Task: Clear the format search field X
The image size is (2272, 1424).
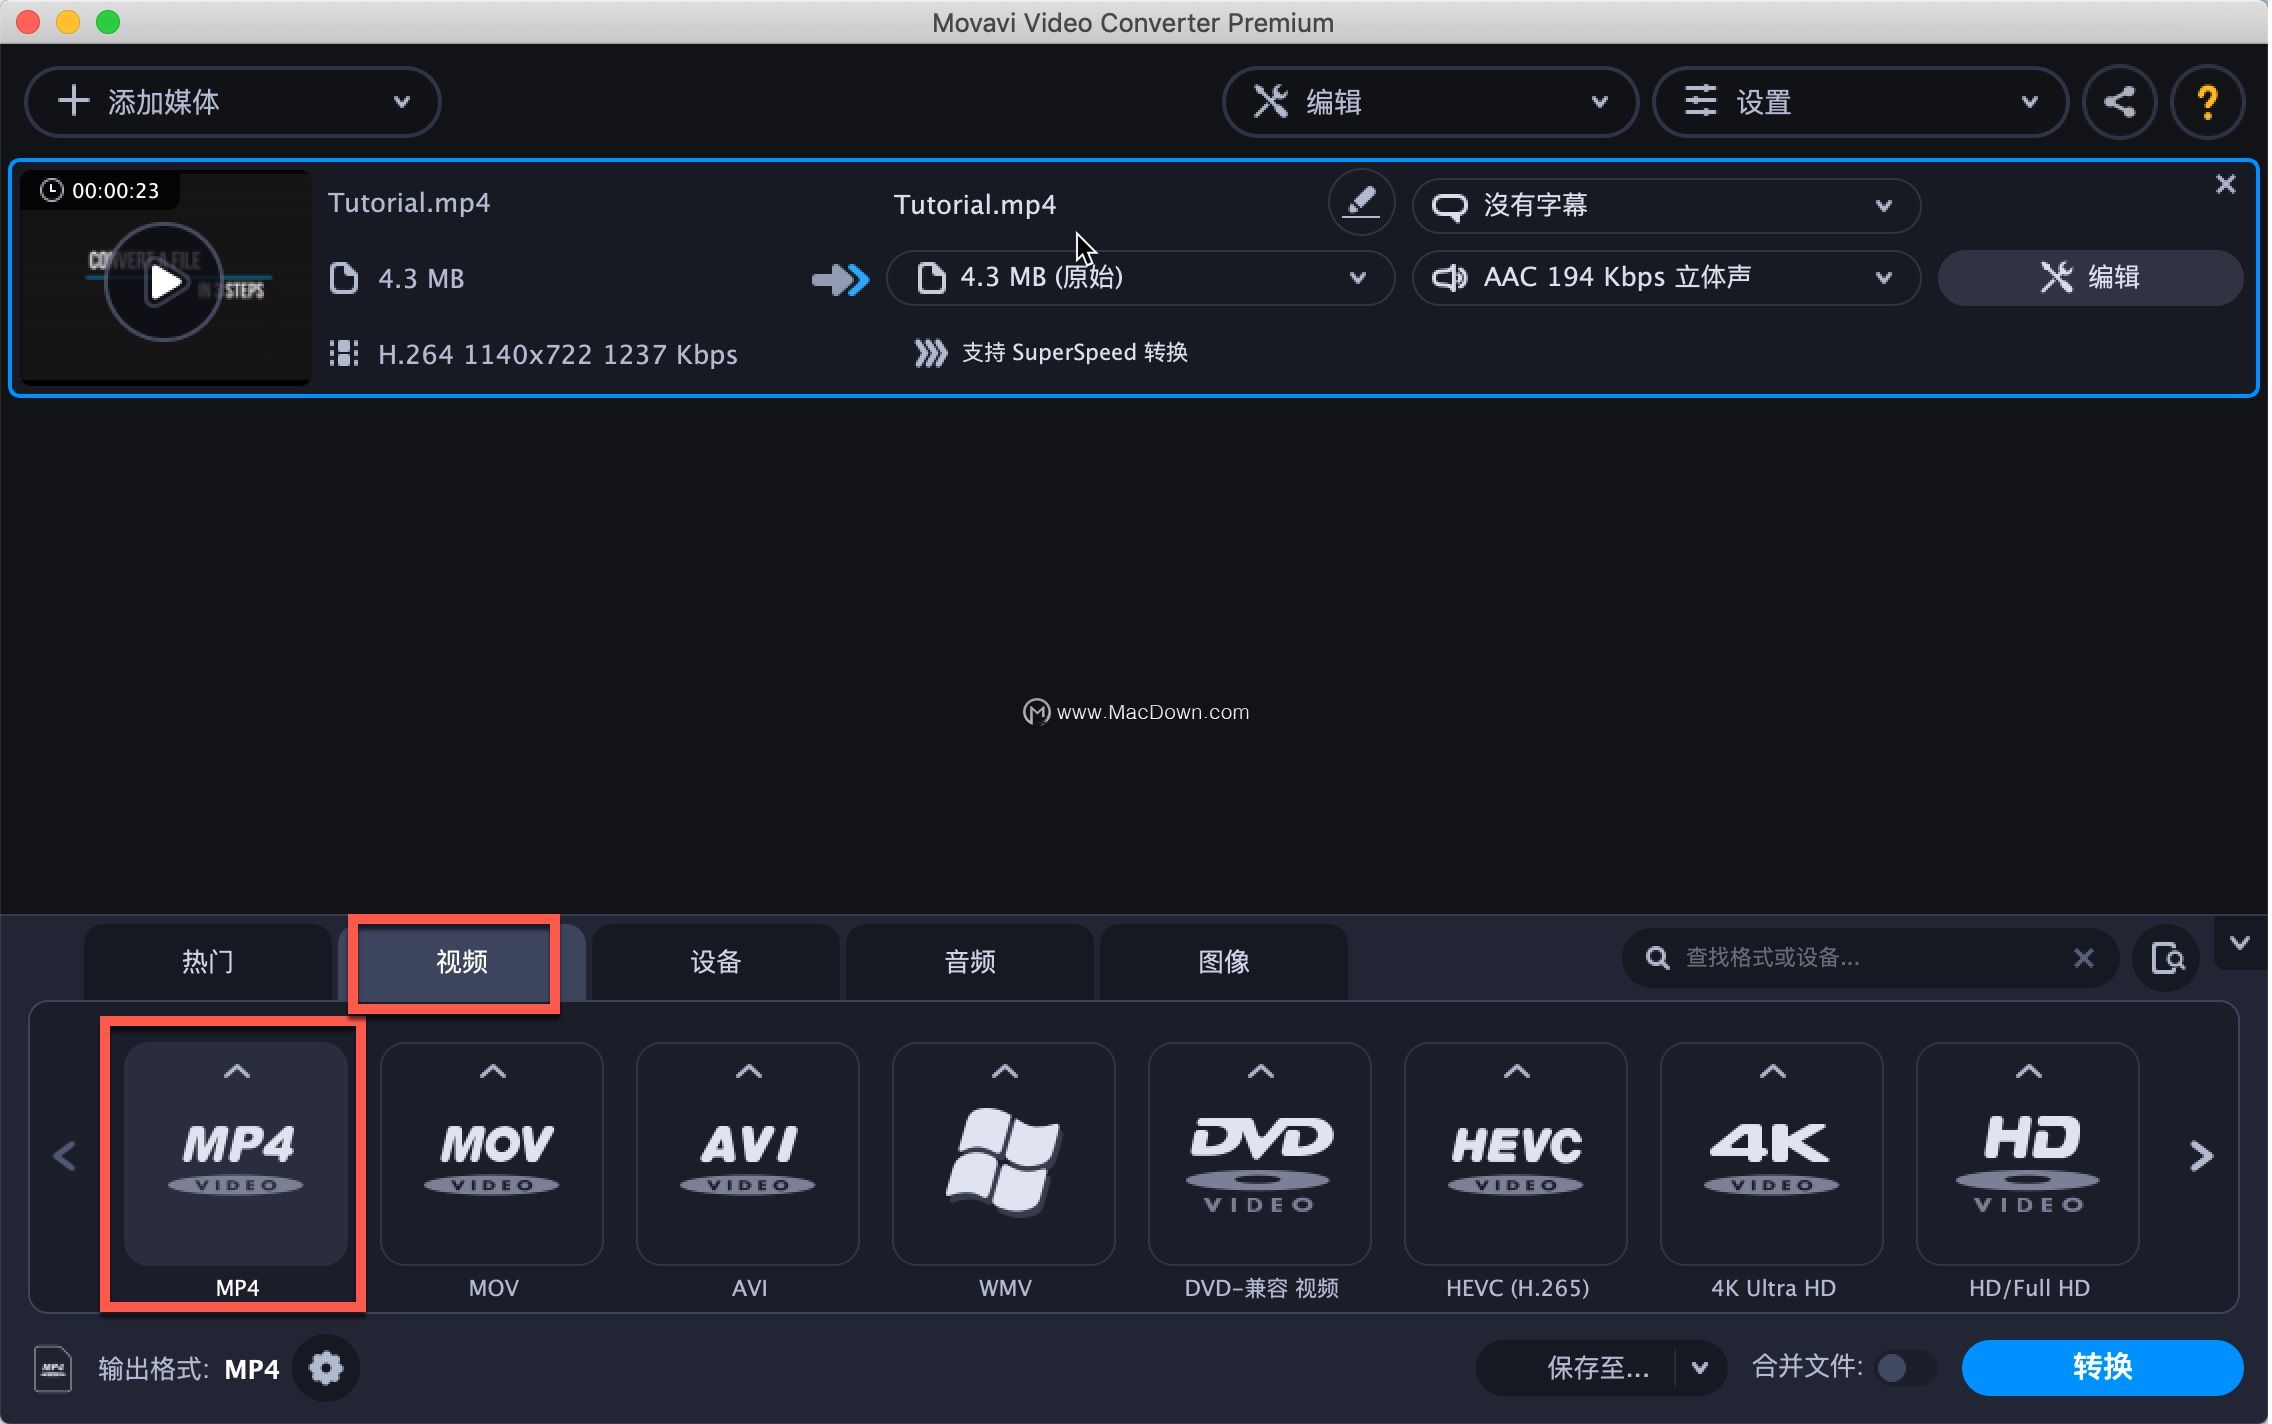Action: click(x=2083, y=958)
